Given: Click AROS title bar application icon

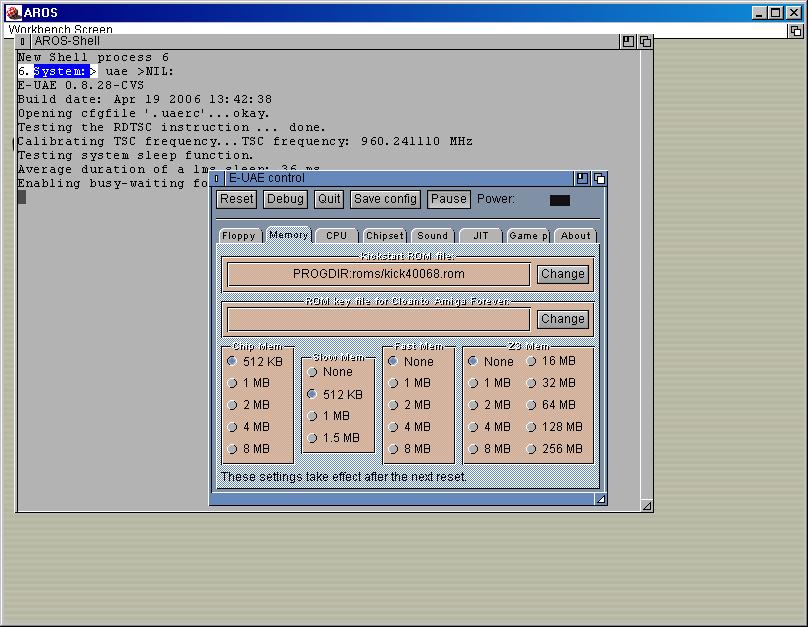Looking at the screenshot, I should 13,12.
